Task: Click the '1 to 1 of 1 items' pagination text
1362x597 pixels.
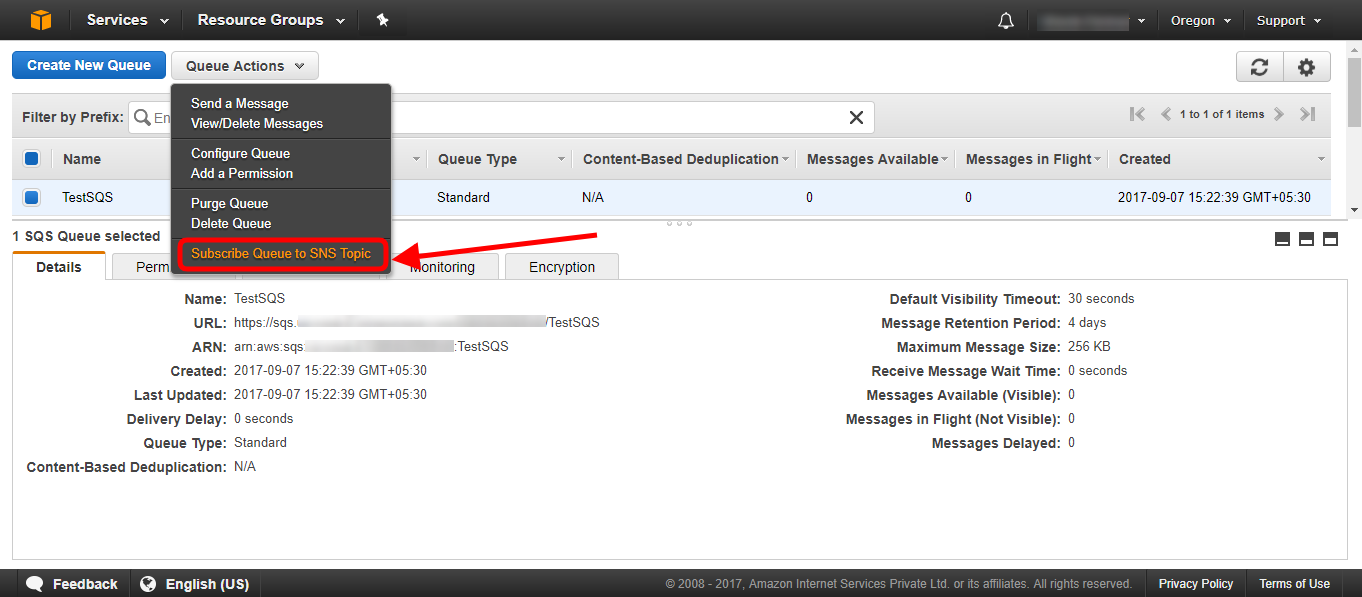Action: 1222,115
